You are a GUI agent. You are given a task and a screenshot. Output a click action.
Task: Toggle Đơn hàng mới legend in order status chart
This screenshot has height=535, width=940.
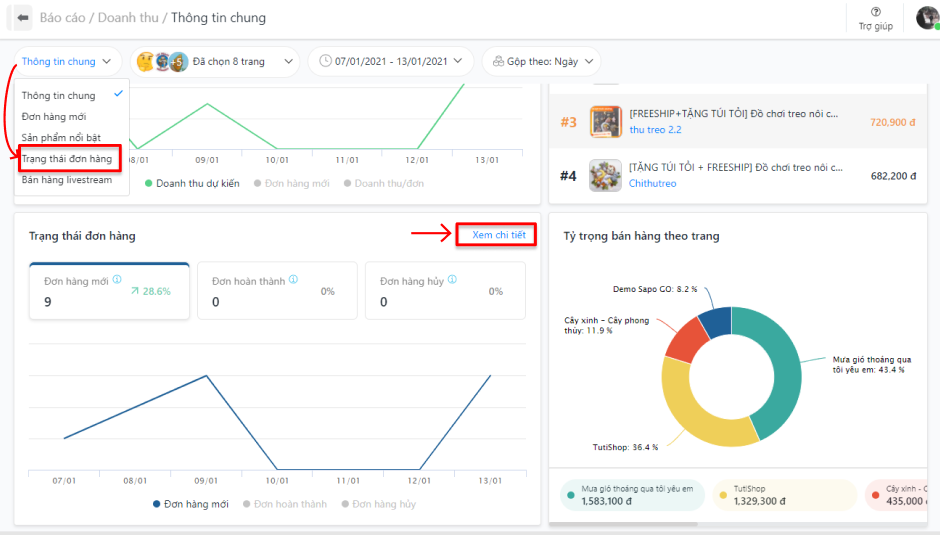pyautogui.click(x=191, y=504)
